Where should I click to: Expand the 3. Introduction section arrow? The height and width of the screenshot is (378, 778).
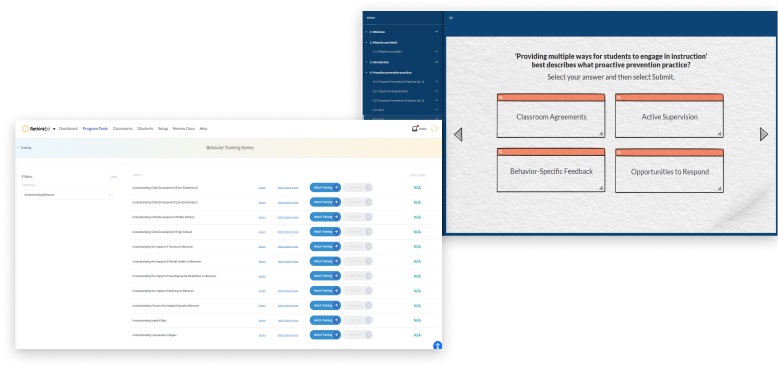(366, 63)
